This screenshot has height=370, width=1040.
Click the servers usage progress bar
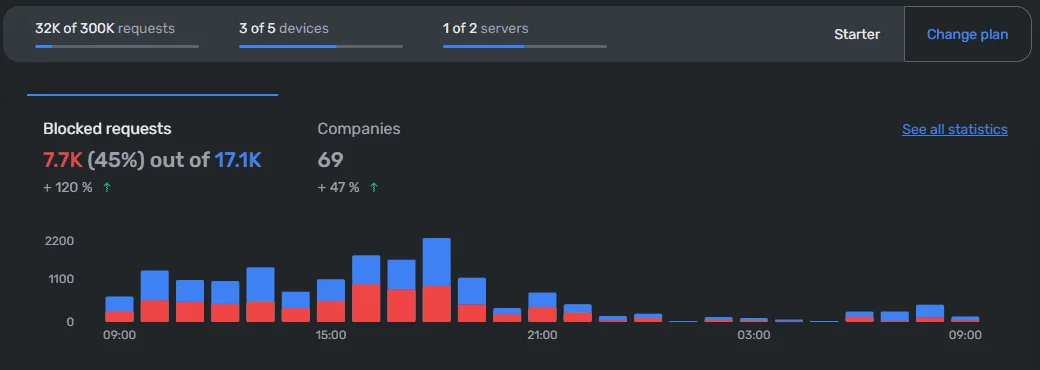click(x=525, y=46)
